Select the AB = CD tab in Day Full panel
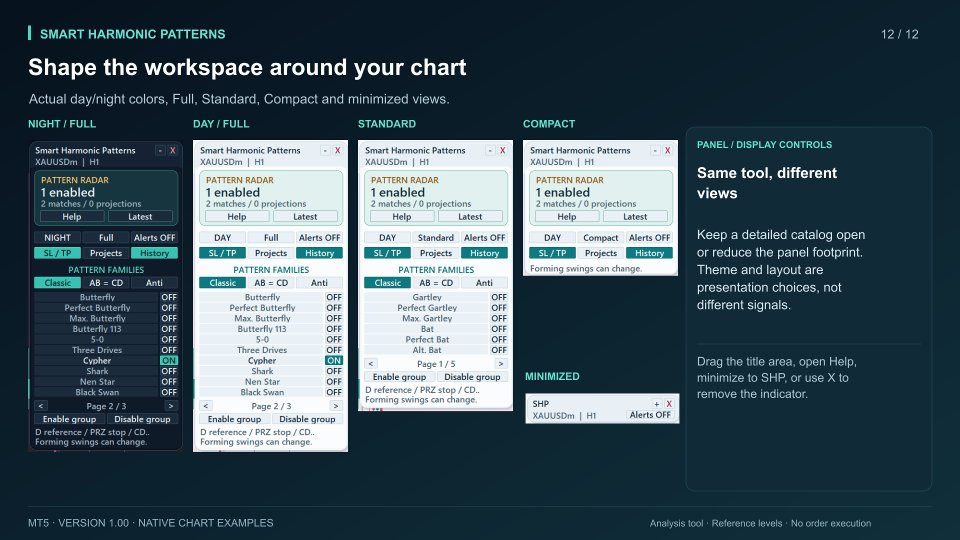Viewport: 960px width, 540px height. click(271, 283)
